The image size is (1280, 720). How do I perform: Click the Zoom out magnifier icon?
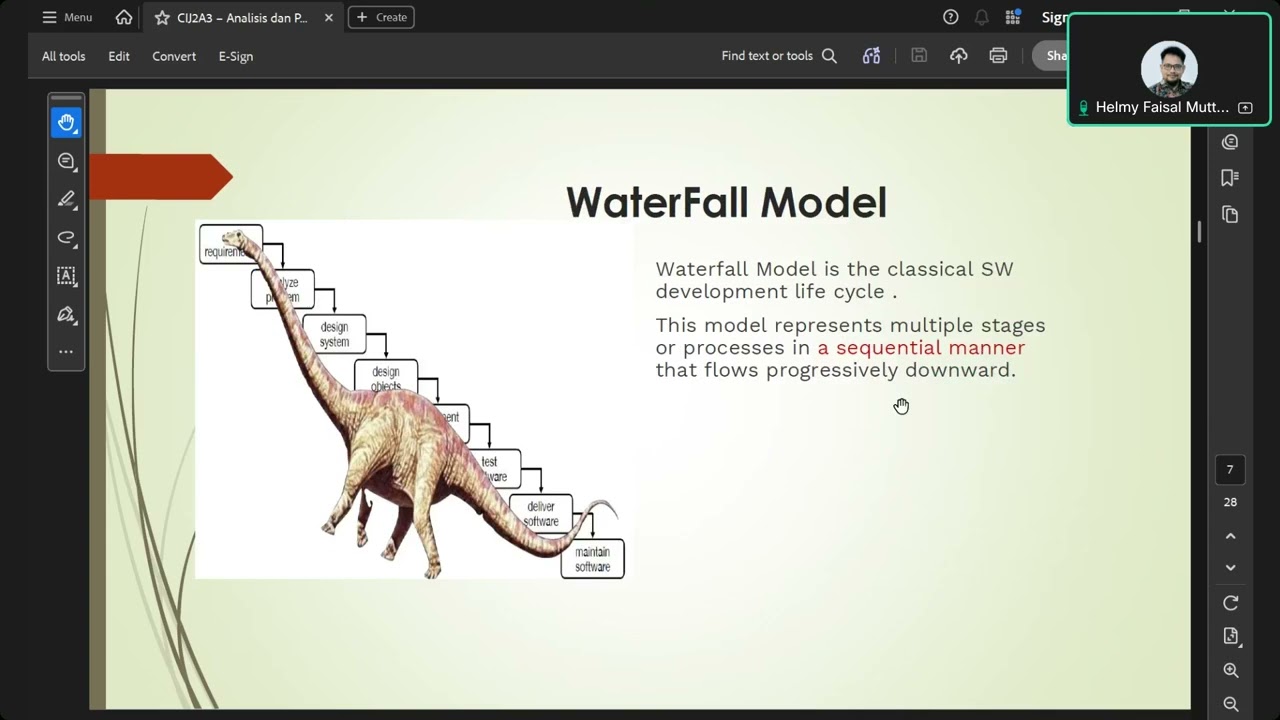[x=1230, y=704]
